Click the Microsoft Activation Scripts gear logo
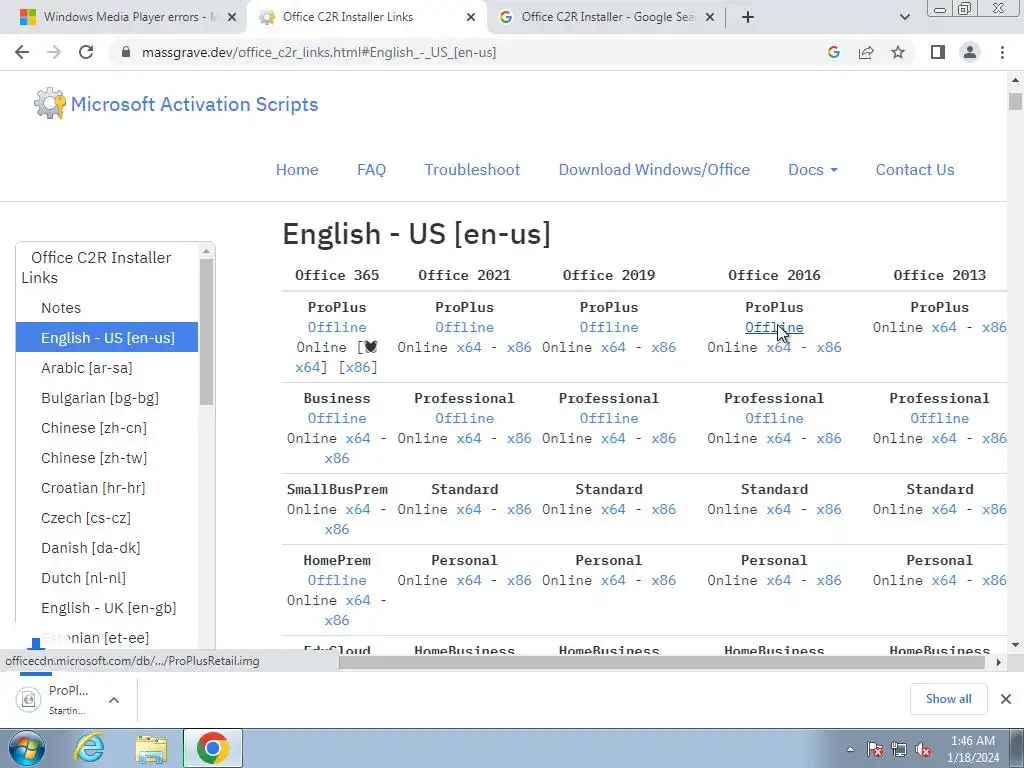 50,103
